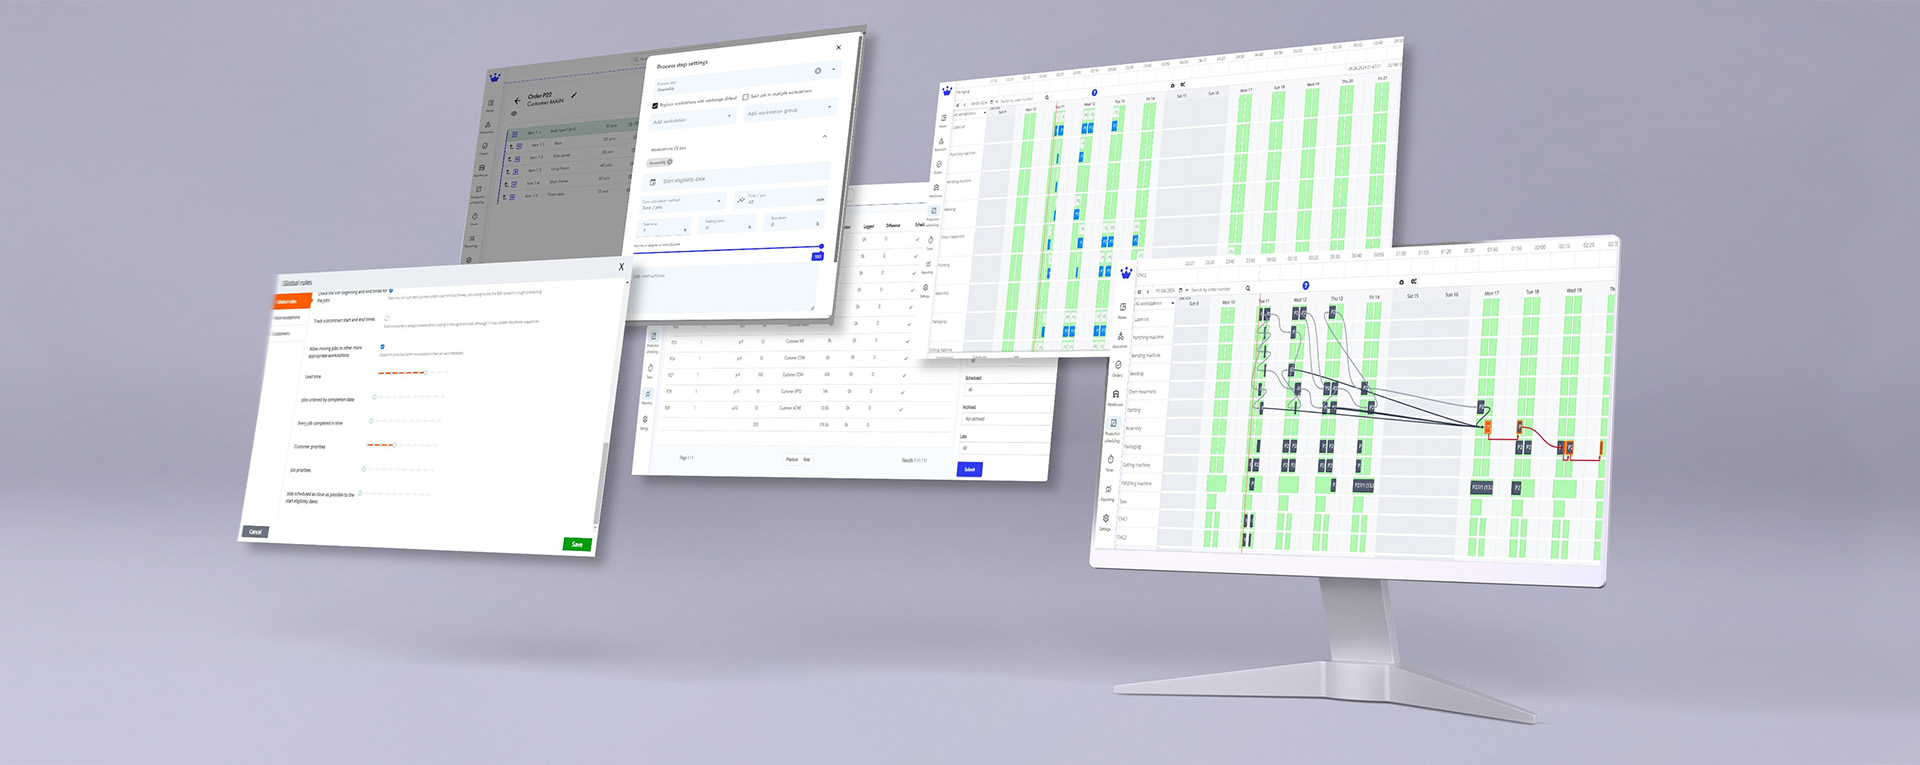Open Orders in the monitor window sidebar
The height and width of the screenshot is (765, 1920).
pyautogui.click(x=1117, y=367)
